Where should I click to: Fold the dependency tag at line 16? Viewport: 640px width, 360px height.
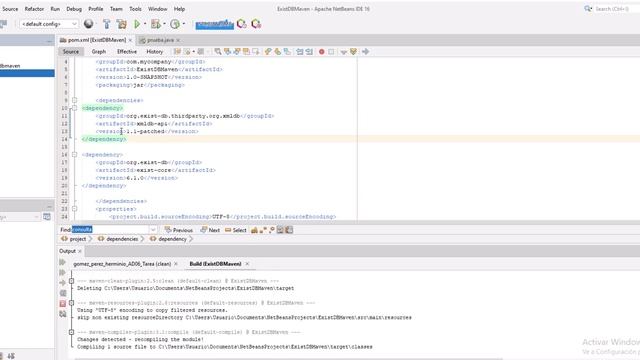point(74,155)
